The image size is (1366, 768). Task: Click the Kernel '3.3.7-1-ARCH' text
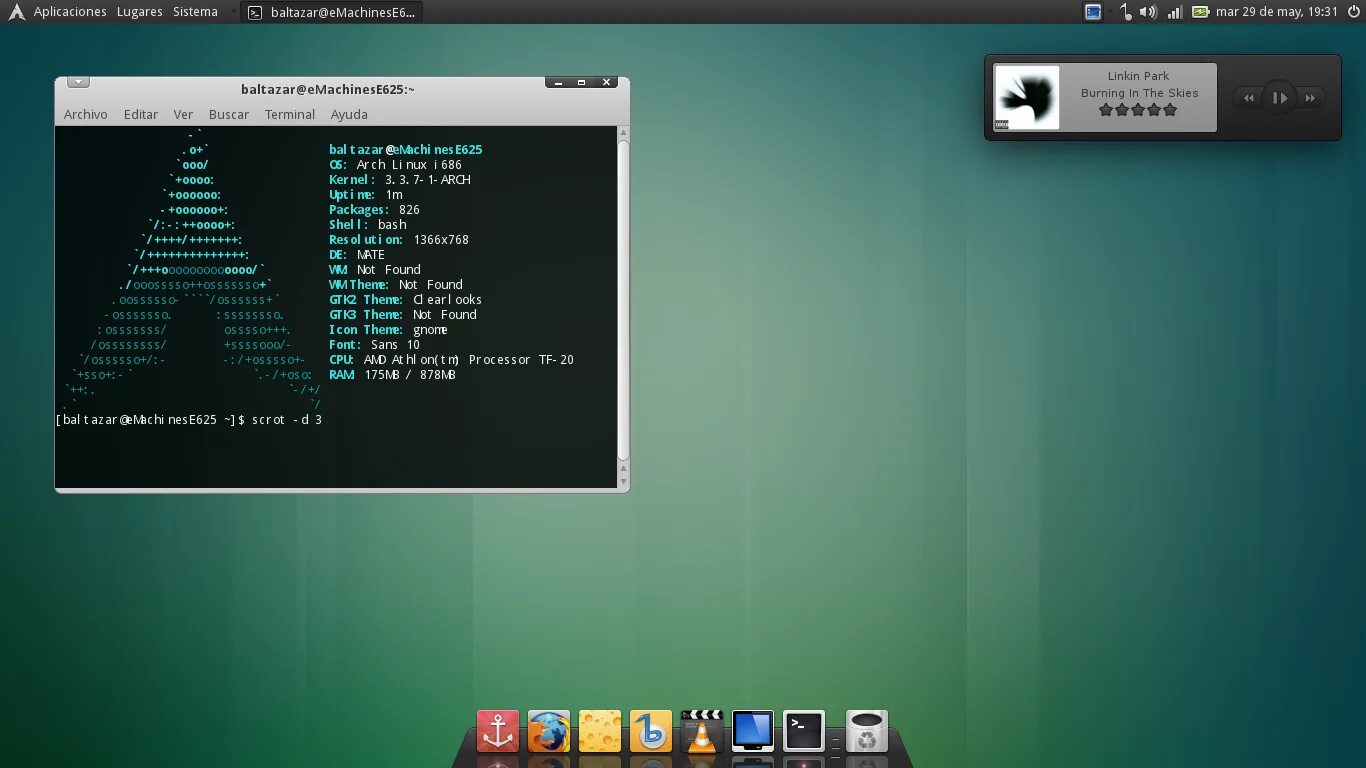pos(427,180)
